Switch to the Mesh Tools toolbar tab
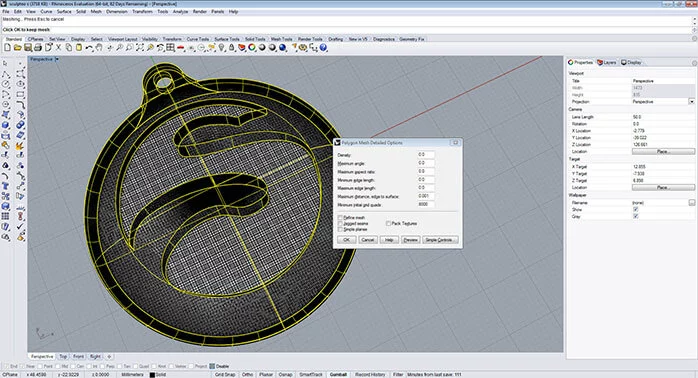The image size is (698, 378). pyautogui.click(x=281, y=39)
